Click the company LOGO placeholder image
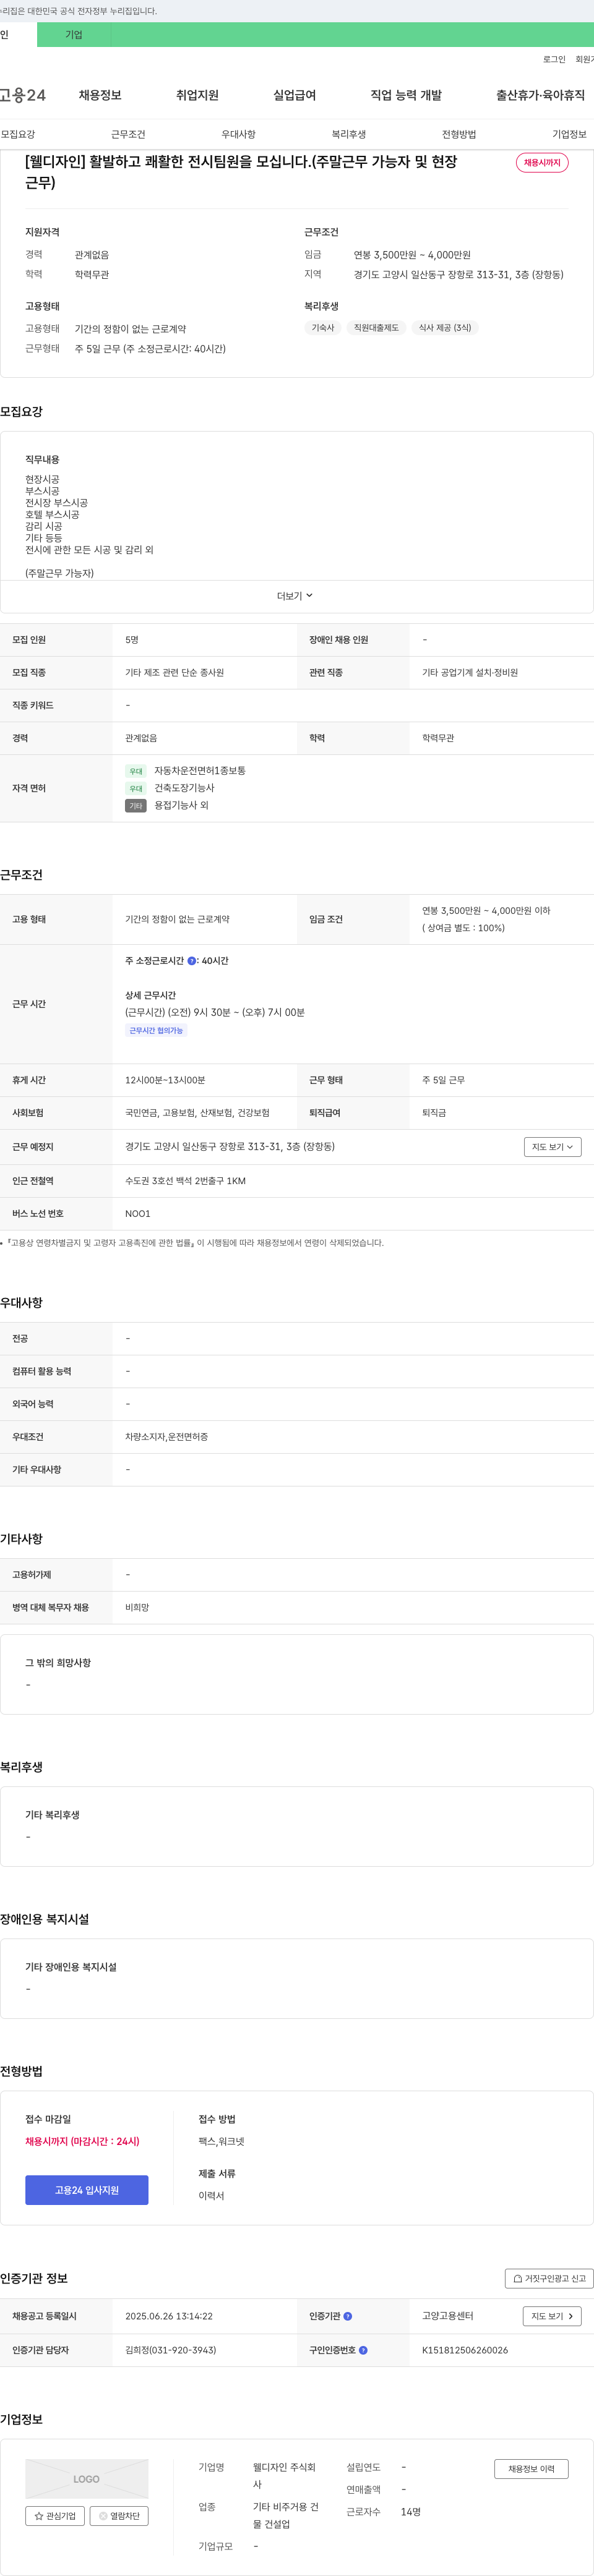This screenshot has height=2576, width=594. (x=87, y=2479)
